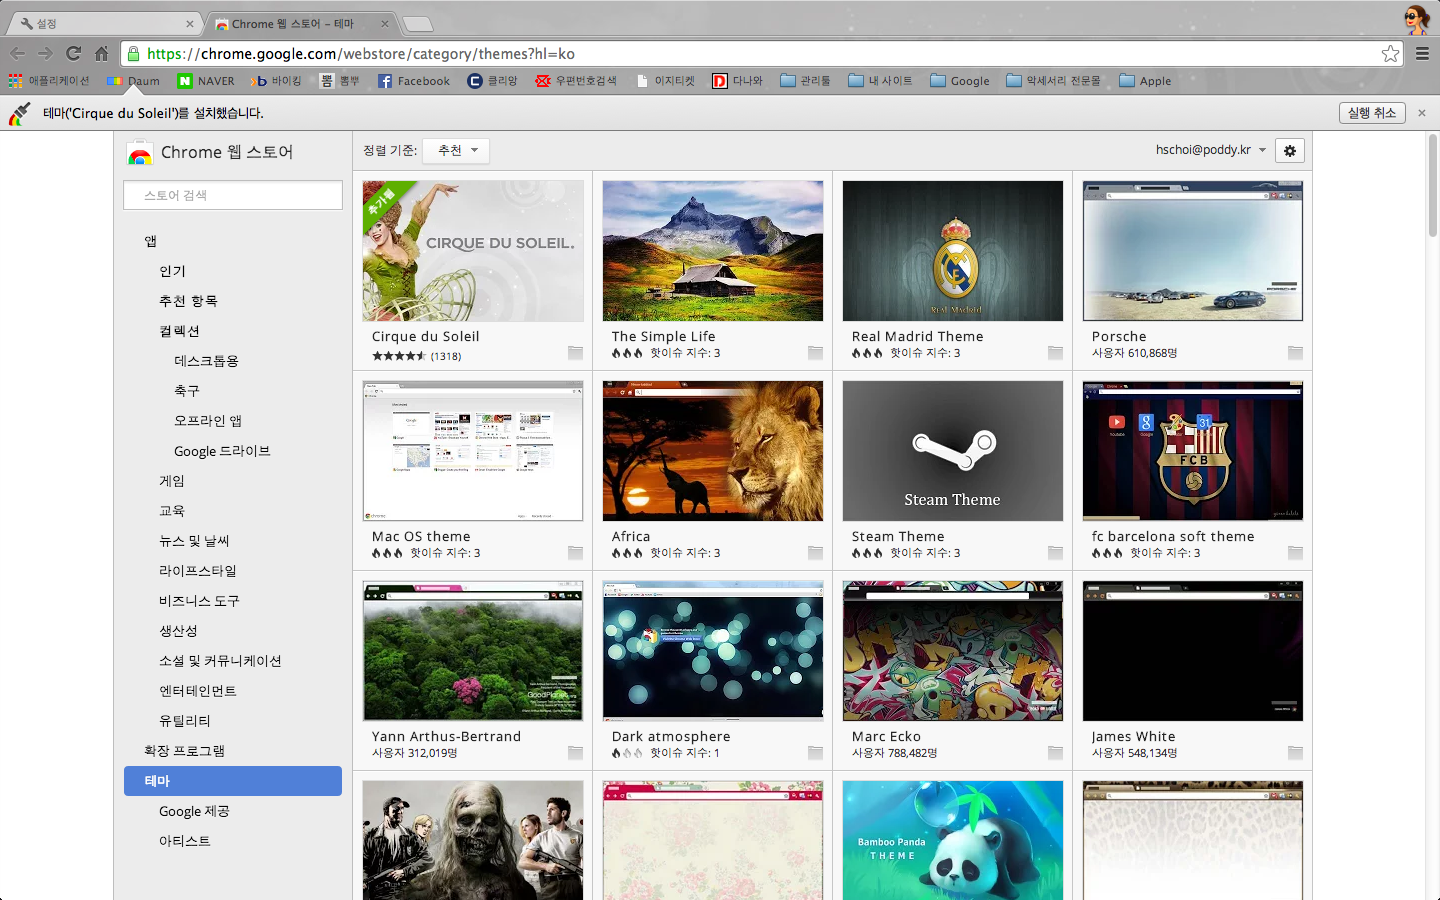This screenshot has height=900, width=1440.
Task: Open the Cirque du Soleil theme thumbnail
Action: (x=473, y=251)
